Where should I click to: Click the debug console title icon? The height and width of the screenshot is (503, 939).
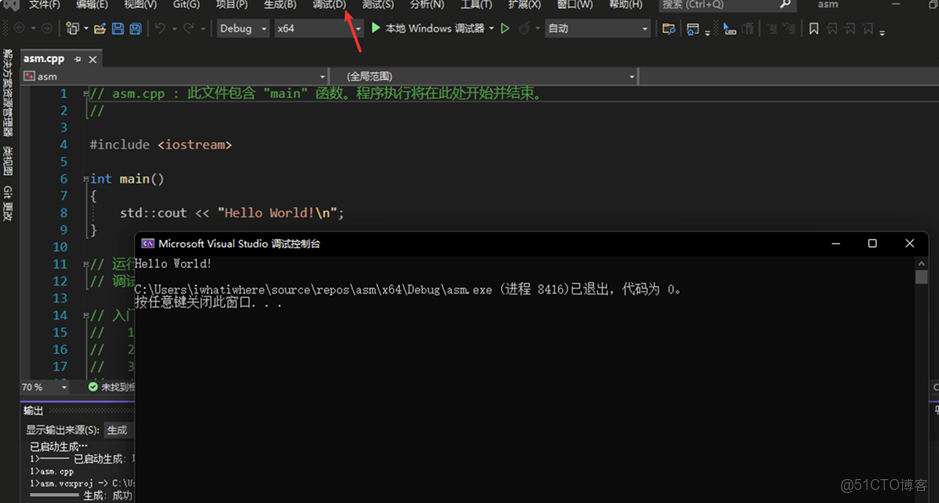[147, 244]
